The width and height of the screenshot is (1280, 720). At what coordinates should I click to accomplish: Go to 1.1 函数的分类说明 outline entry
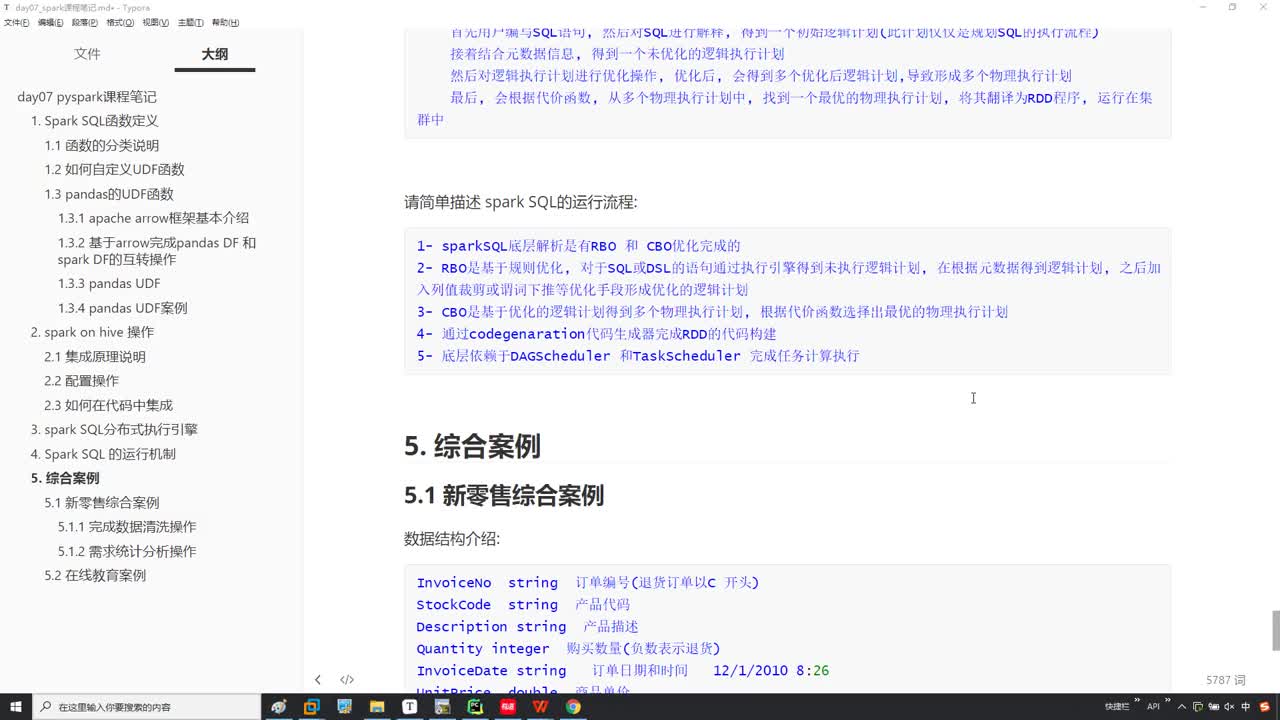click(x=102, y=145)
